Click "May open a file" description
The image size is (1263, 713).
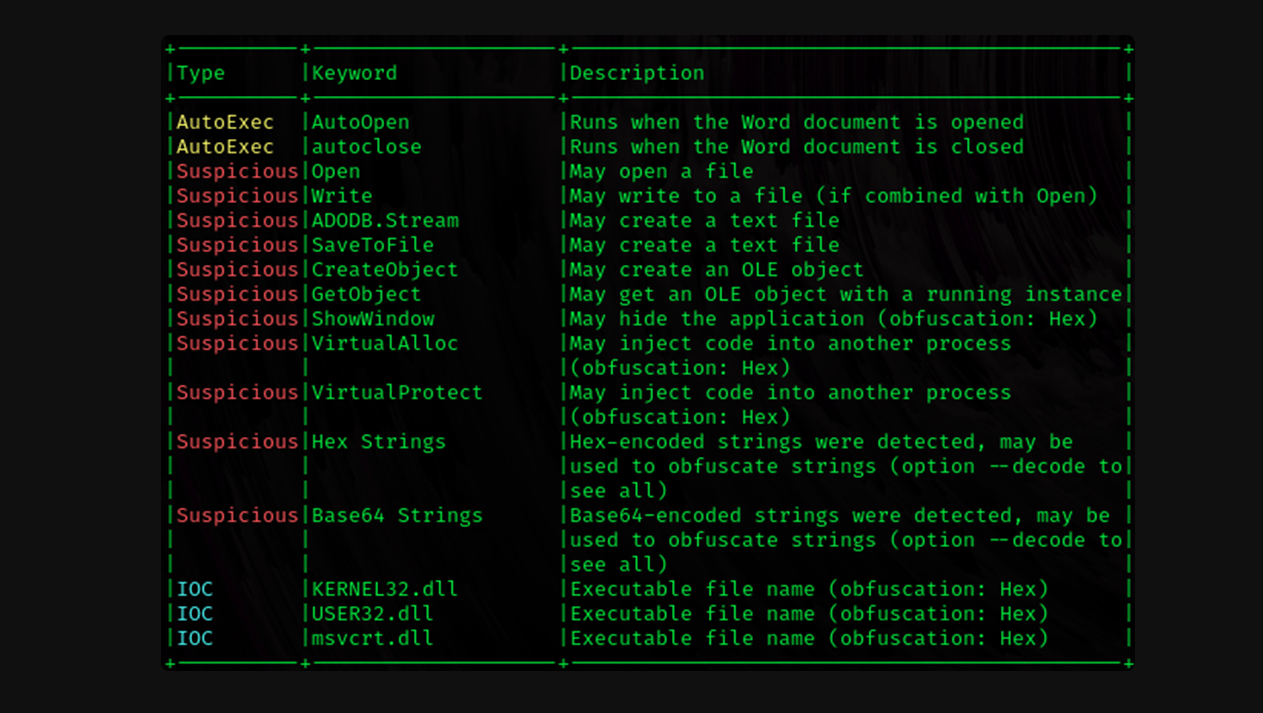(x=661, y=171)
